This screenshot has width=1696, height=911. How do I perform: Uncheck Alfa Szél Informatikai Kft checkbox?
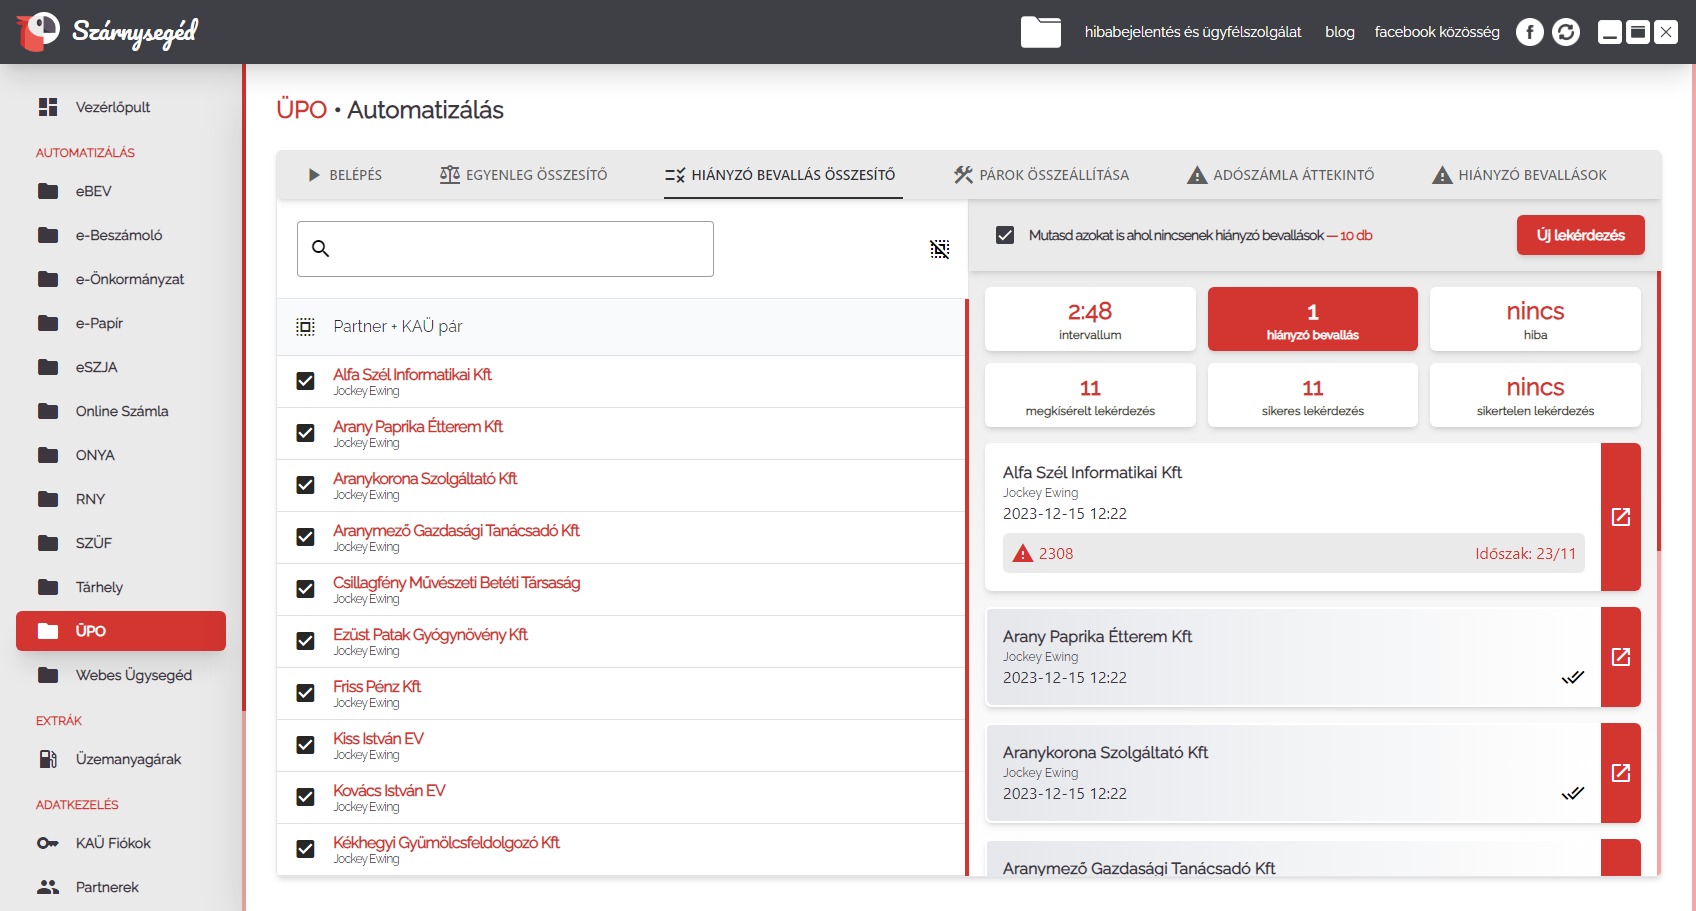pyautogui.click(x=306, y=381)
